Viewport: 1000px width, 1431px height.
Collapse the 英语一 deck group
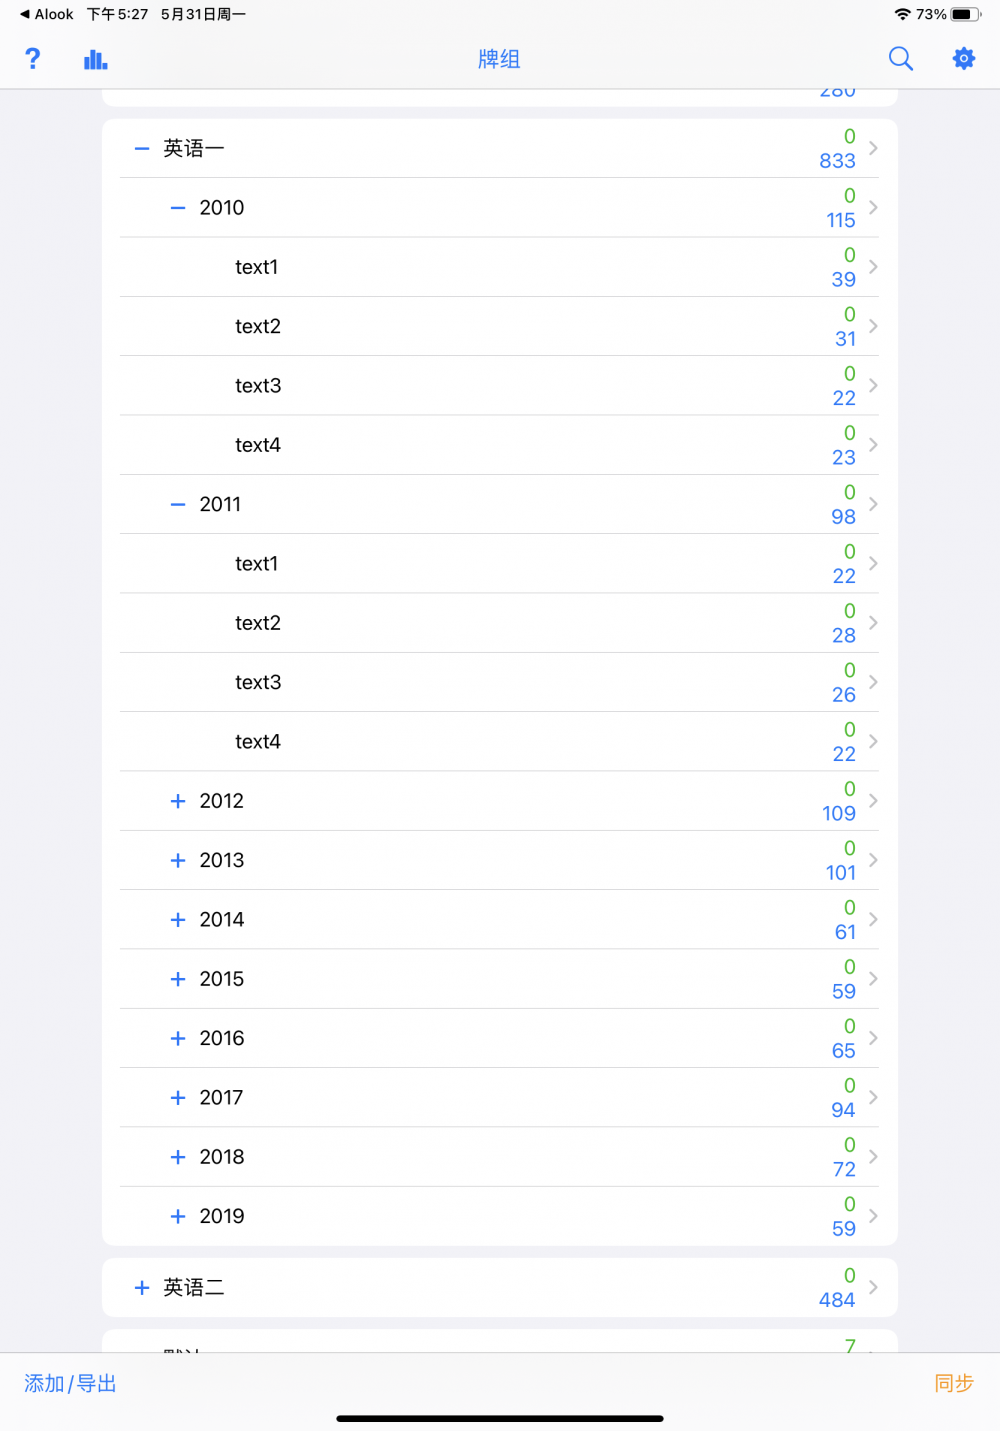click(142, 148)
